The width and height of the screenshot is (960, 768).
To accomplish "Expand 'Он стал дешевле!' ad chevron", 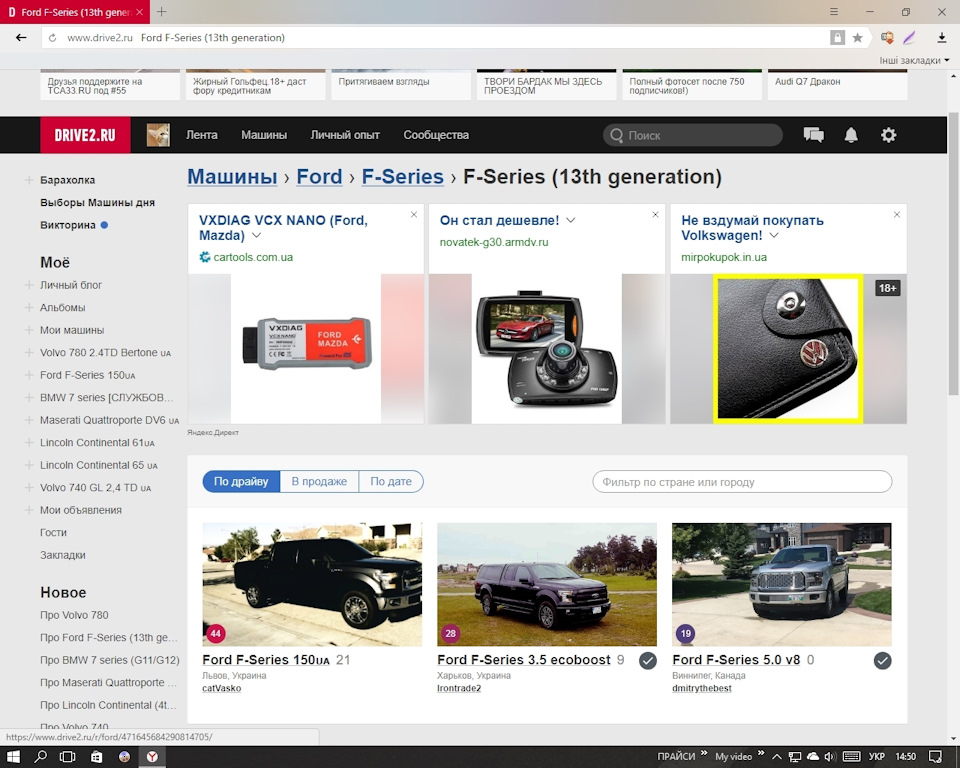I will [x=571, y=220].
